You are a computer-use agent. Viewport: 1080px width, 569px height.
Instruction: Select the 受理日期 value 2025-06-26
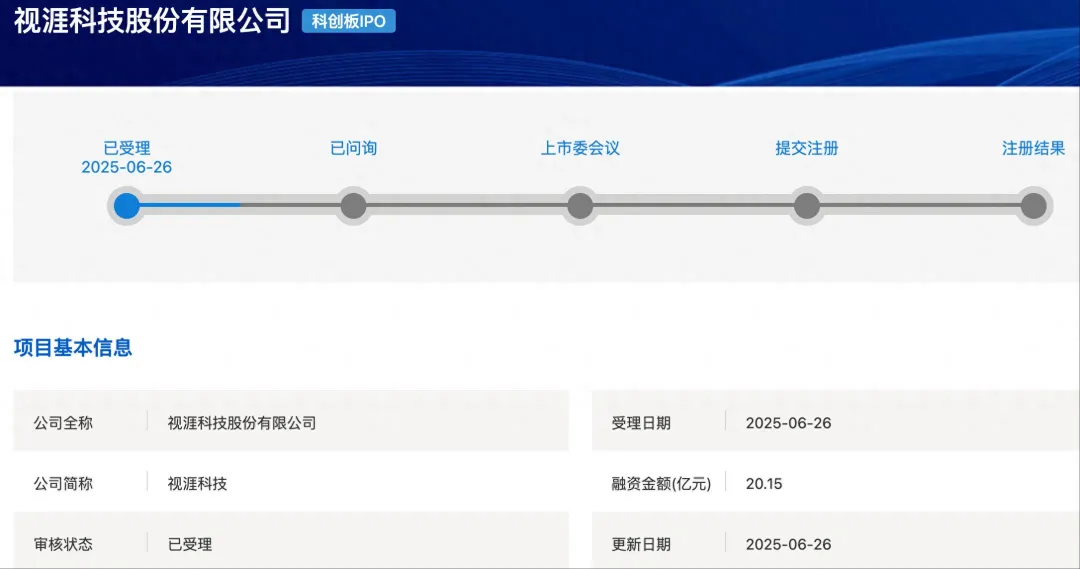(789, 423)
